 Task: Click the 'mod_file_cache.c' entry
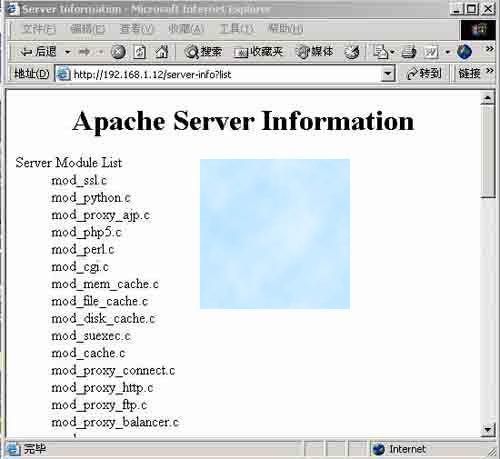99,301
